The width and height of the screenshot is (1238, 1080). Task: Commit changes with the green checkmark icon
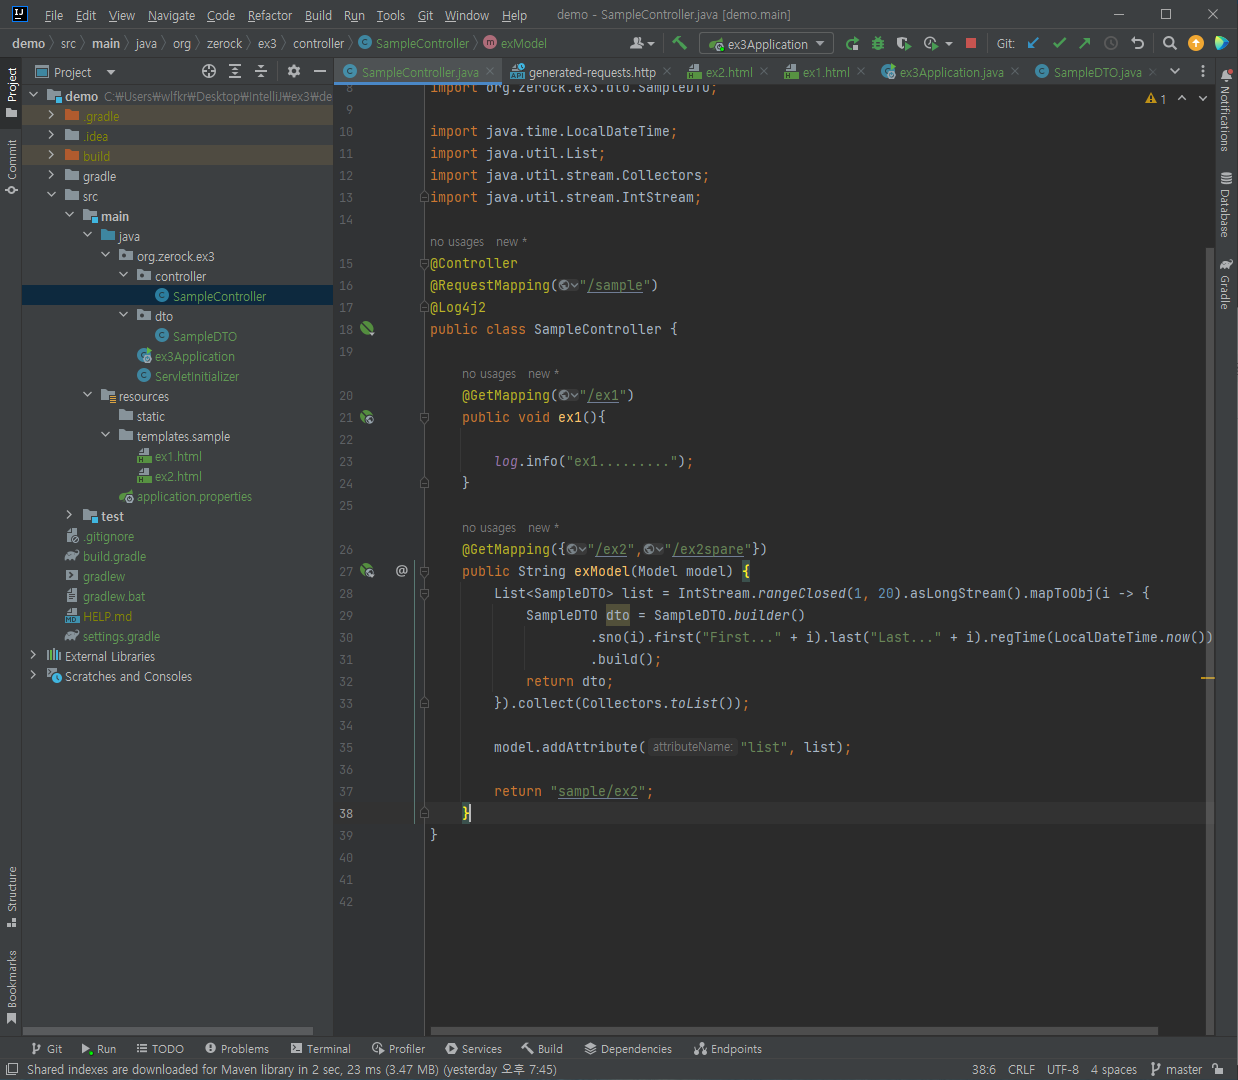(x=1060, y=43)
